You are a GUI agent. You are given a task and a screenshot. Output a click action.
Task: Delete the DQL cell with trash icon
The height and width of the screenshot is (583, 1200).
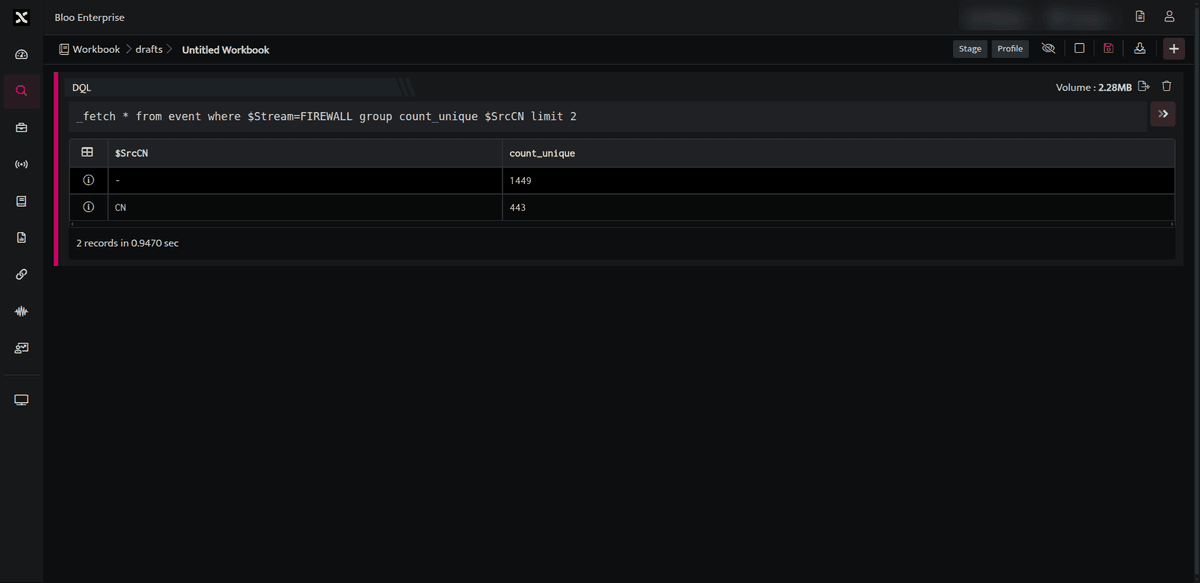1166,87
